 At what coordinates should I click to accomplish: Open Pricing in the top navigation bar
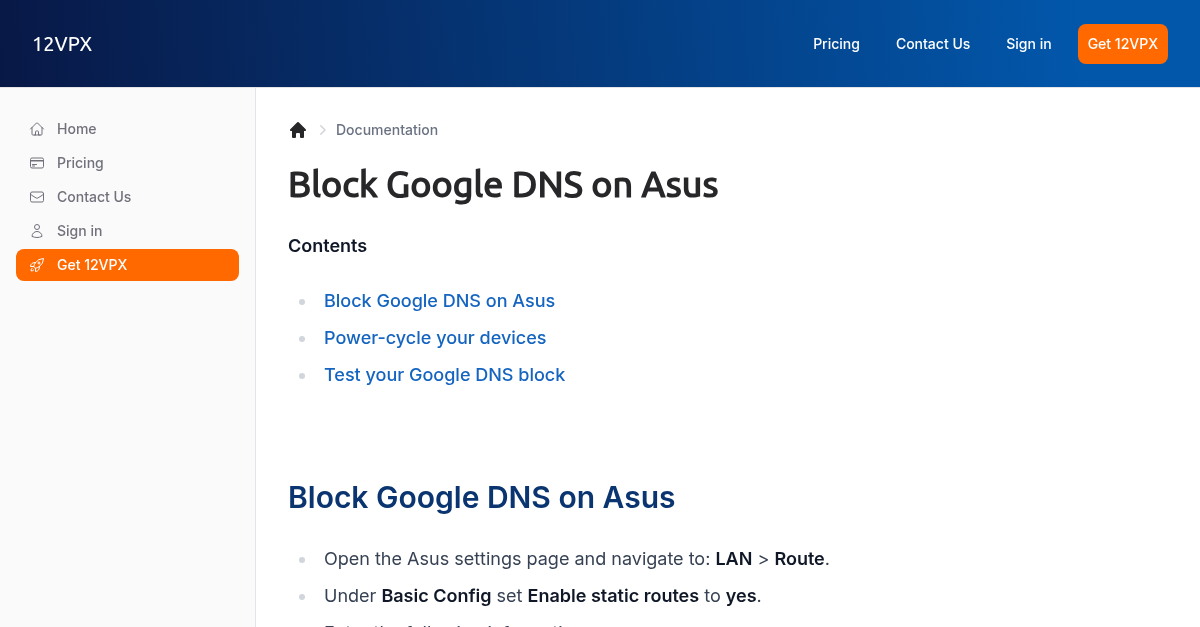click(836, 44)
